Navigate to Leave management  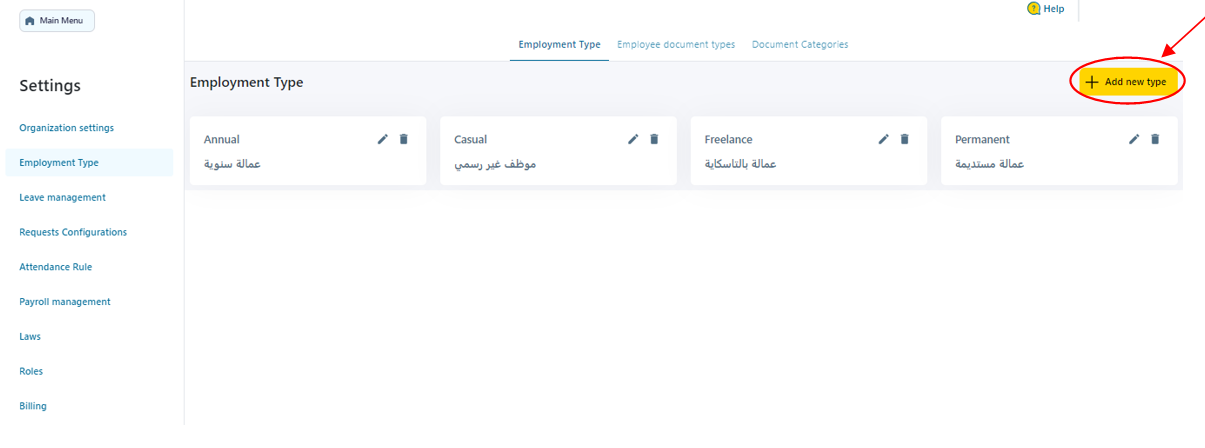(x=62, y=198)
